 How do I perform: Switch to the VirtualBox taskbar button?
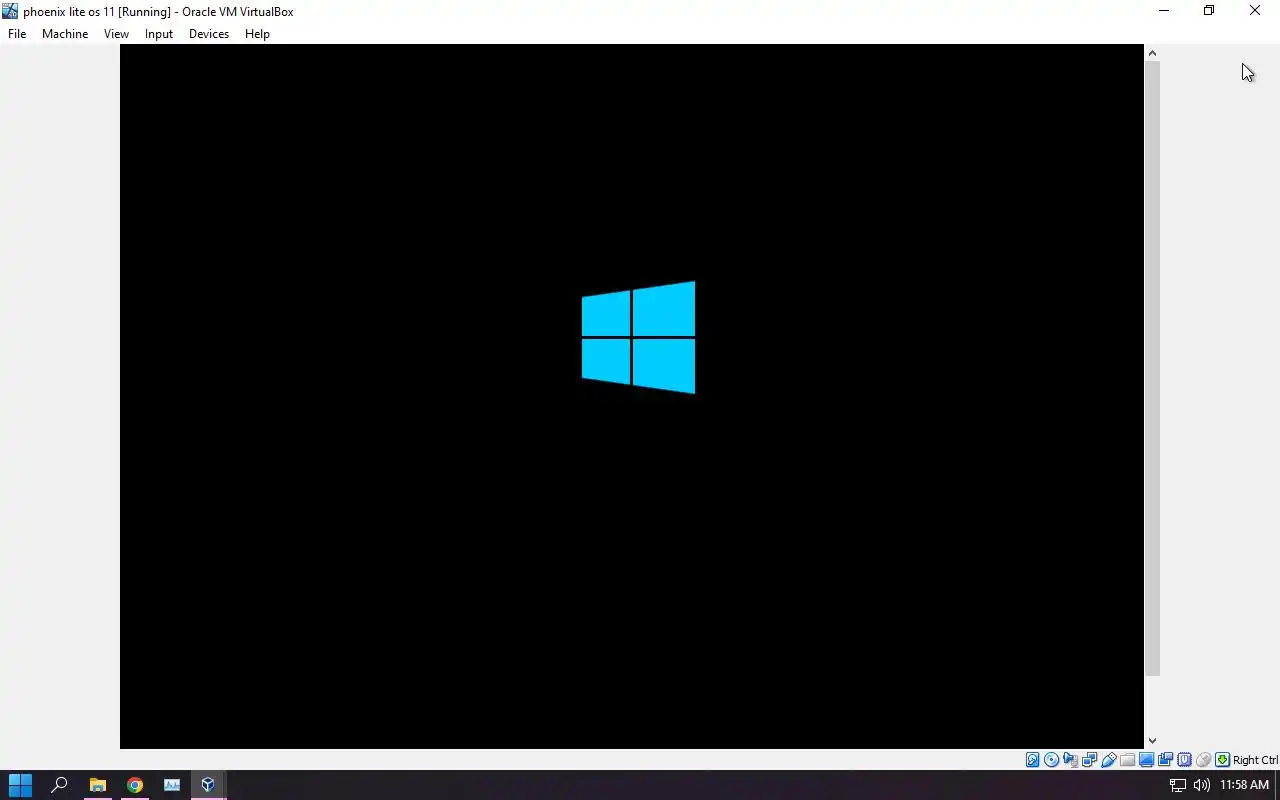[208, 785]
